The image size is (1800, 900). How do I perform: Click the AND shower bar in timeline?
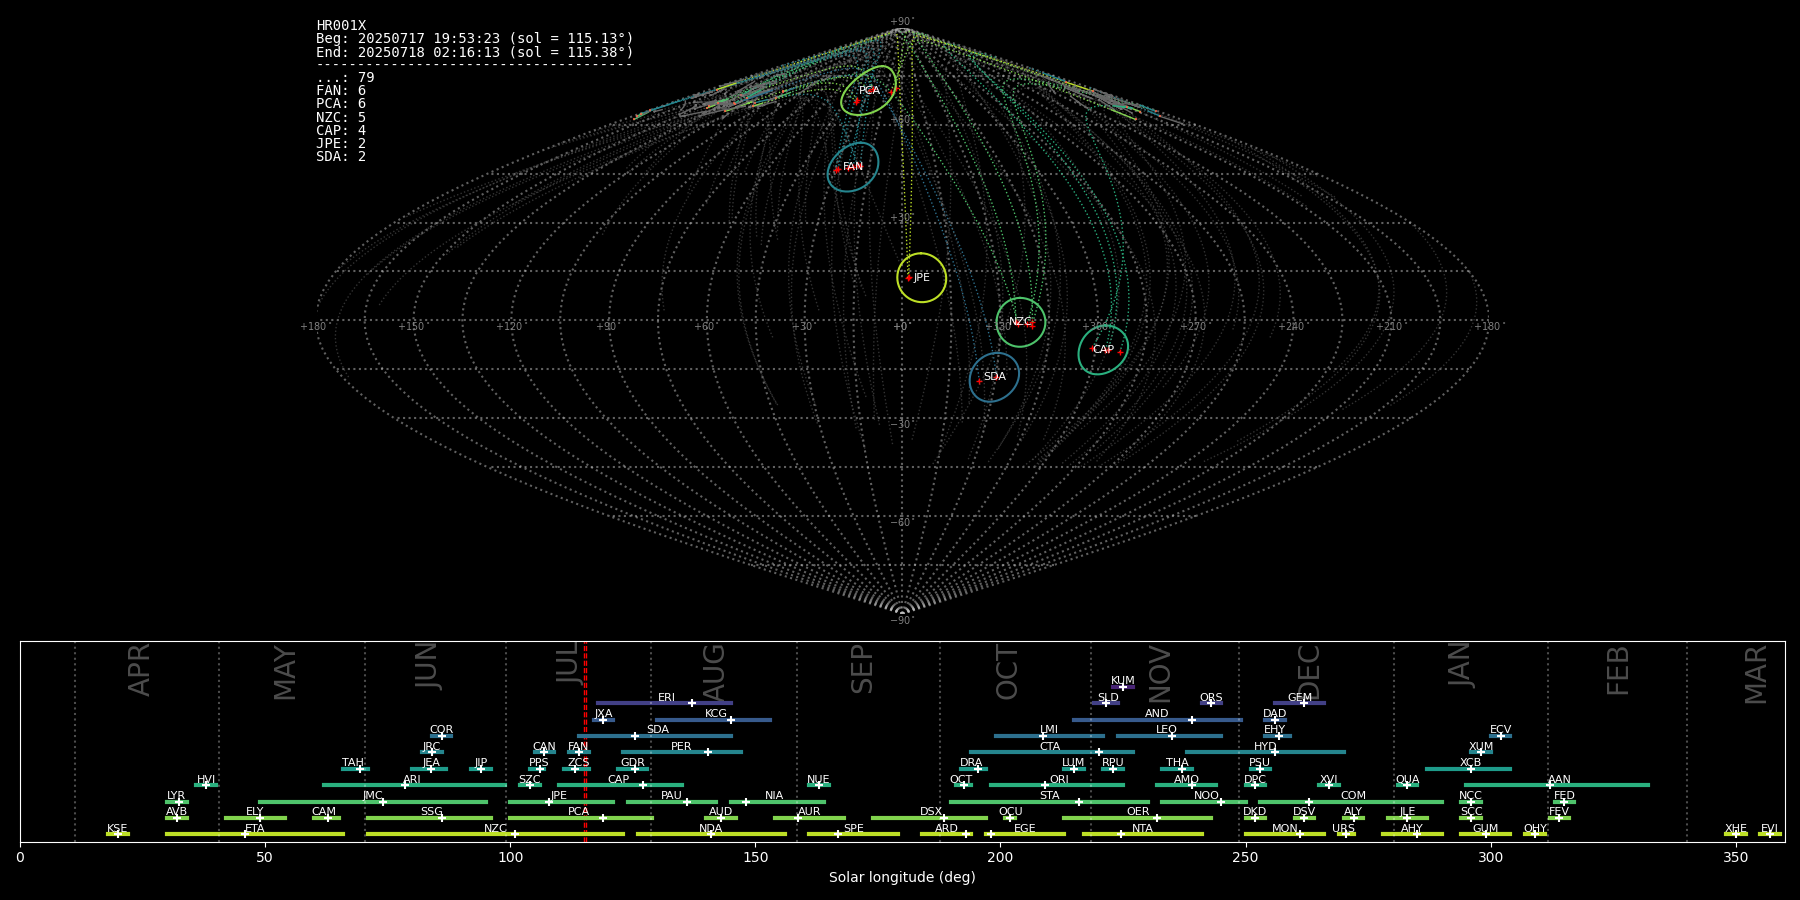1157,719
